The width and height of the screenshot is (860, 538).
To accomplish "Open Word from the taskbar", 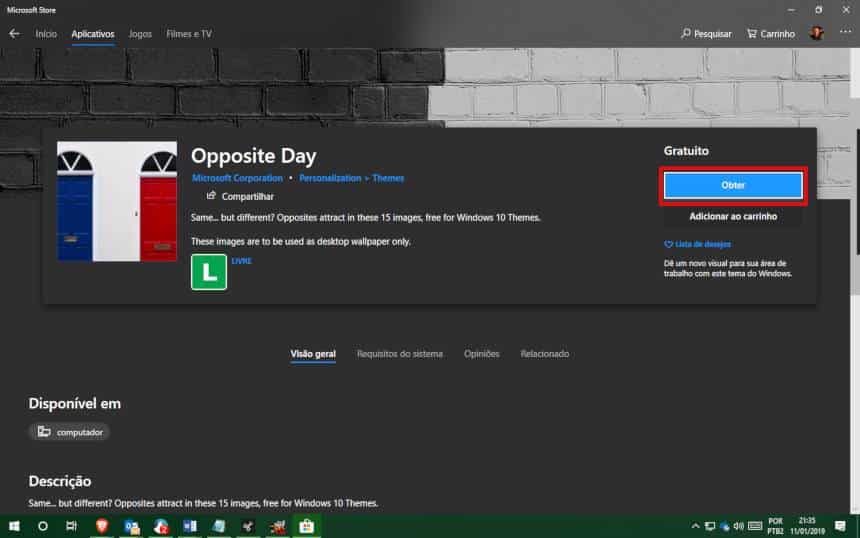I will (x=190, y=526).
